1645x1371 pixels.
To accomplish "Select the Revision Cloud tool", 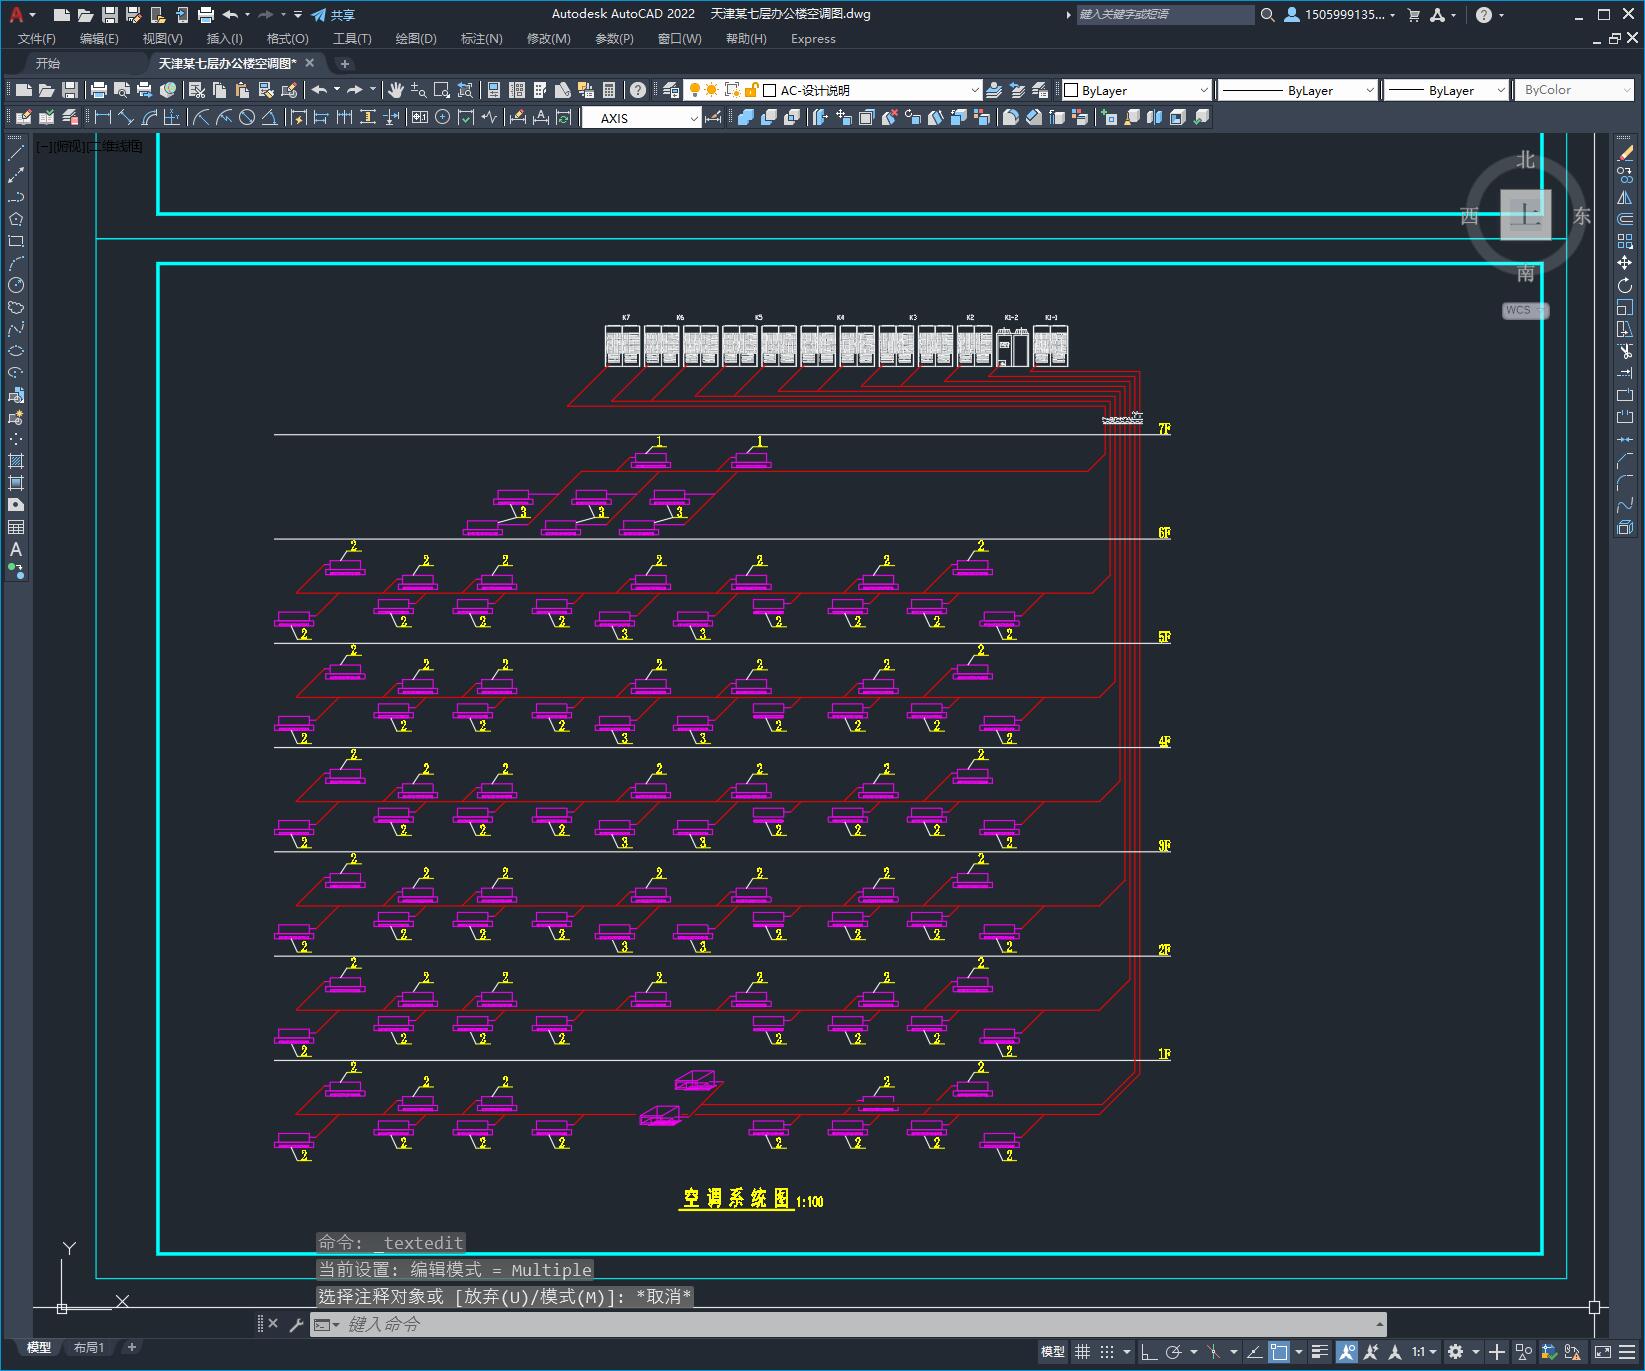I will click(16, 307).
